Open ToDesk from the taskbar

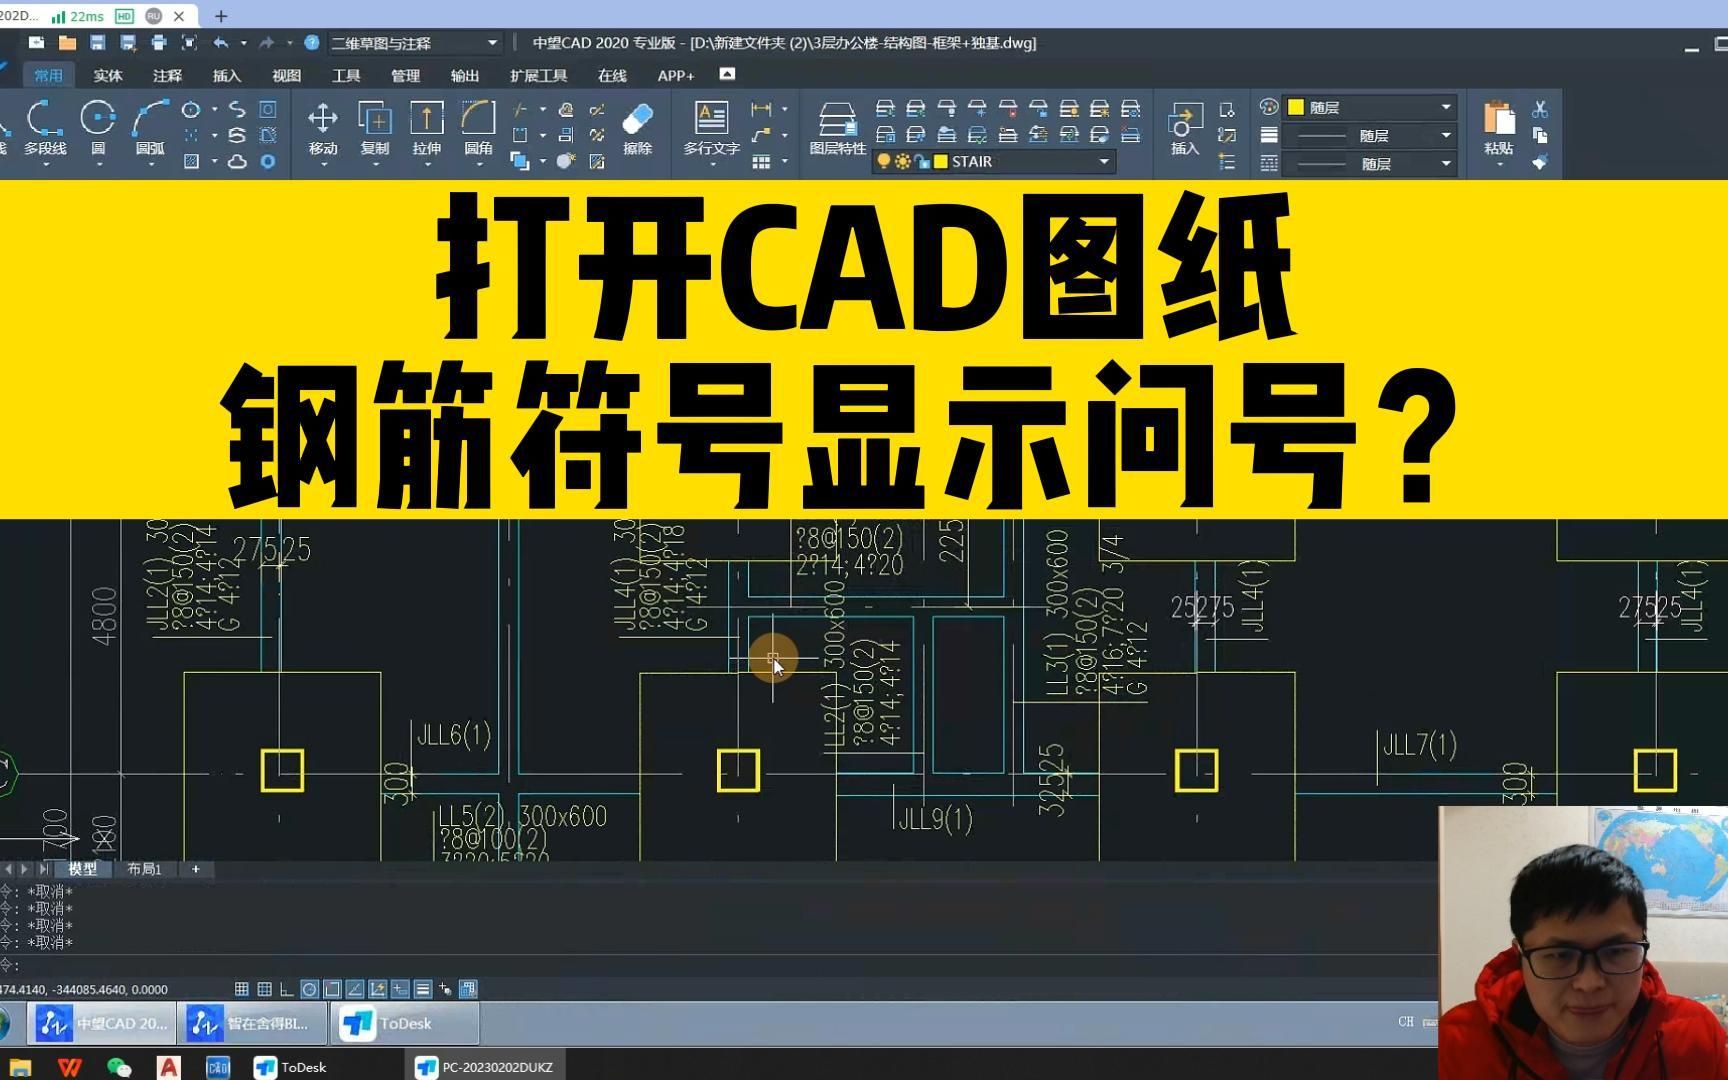[399, 1023]
